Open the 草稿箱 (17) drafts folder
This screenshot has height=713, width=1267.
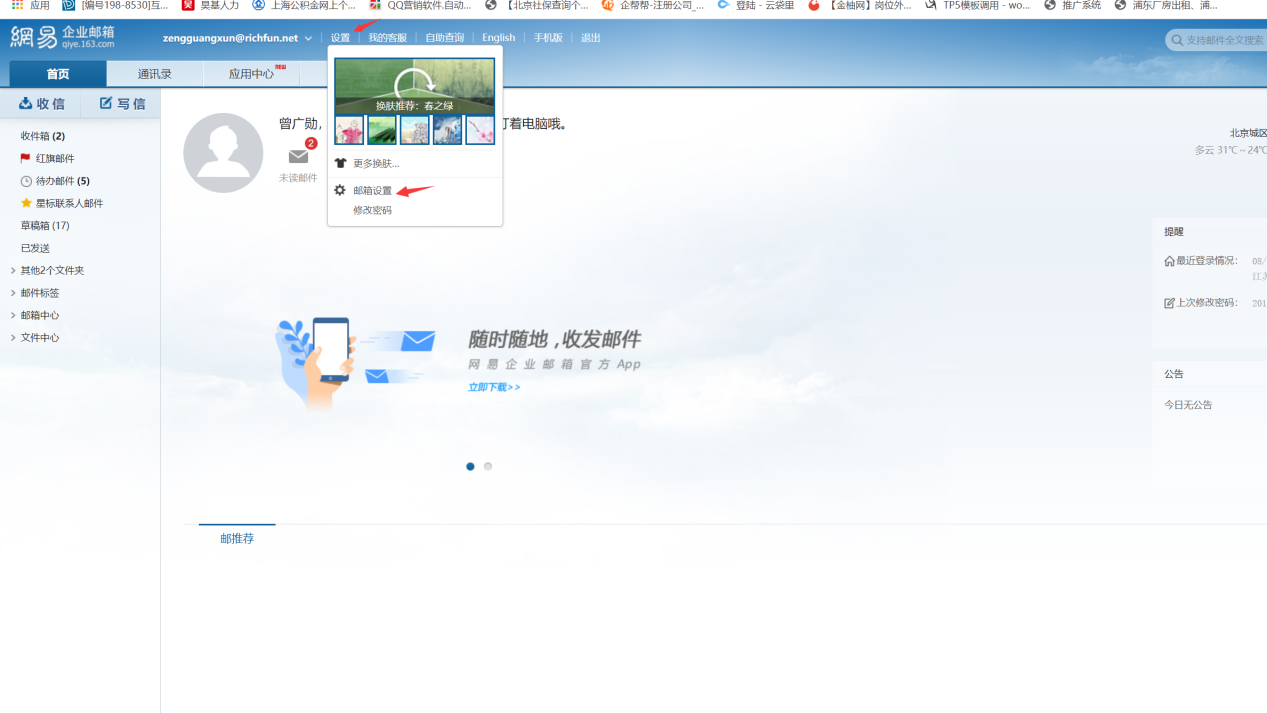(45, 226)
